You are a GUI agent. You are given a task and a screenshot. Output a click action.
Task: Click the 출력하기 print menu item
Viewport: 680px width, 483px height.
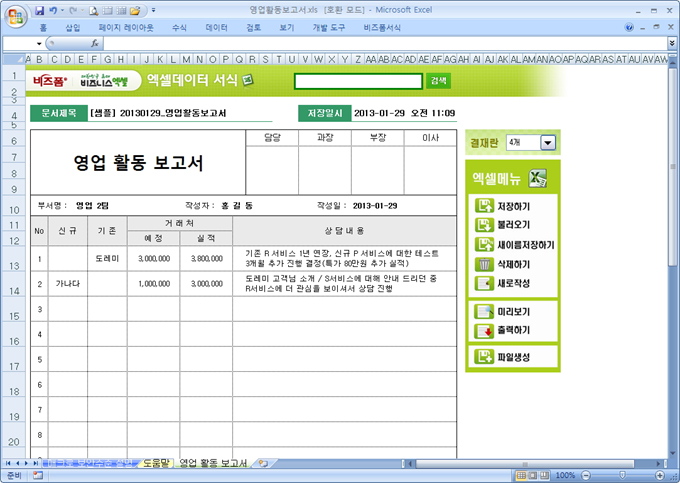[503, 330]
